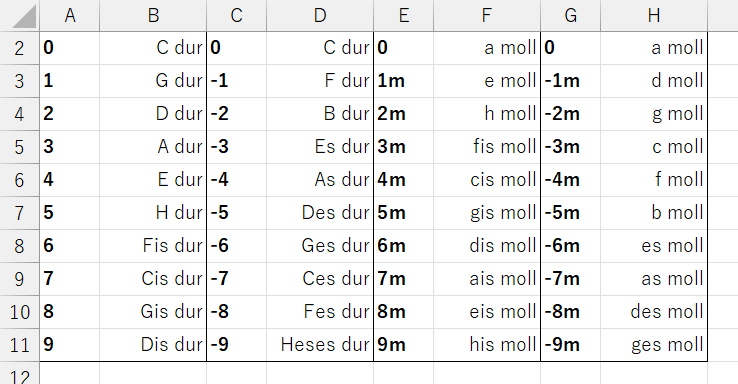Select cell with ges moll
The image size is (738, 384).
[x=654, y=345]
